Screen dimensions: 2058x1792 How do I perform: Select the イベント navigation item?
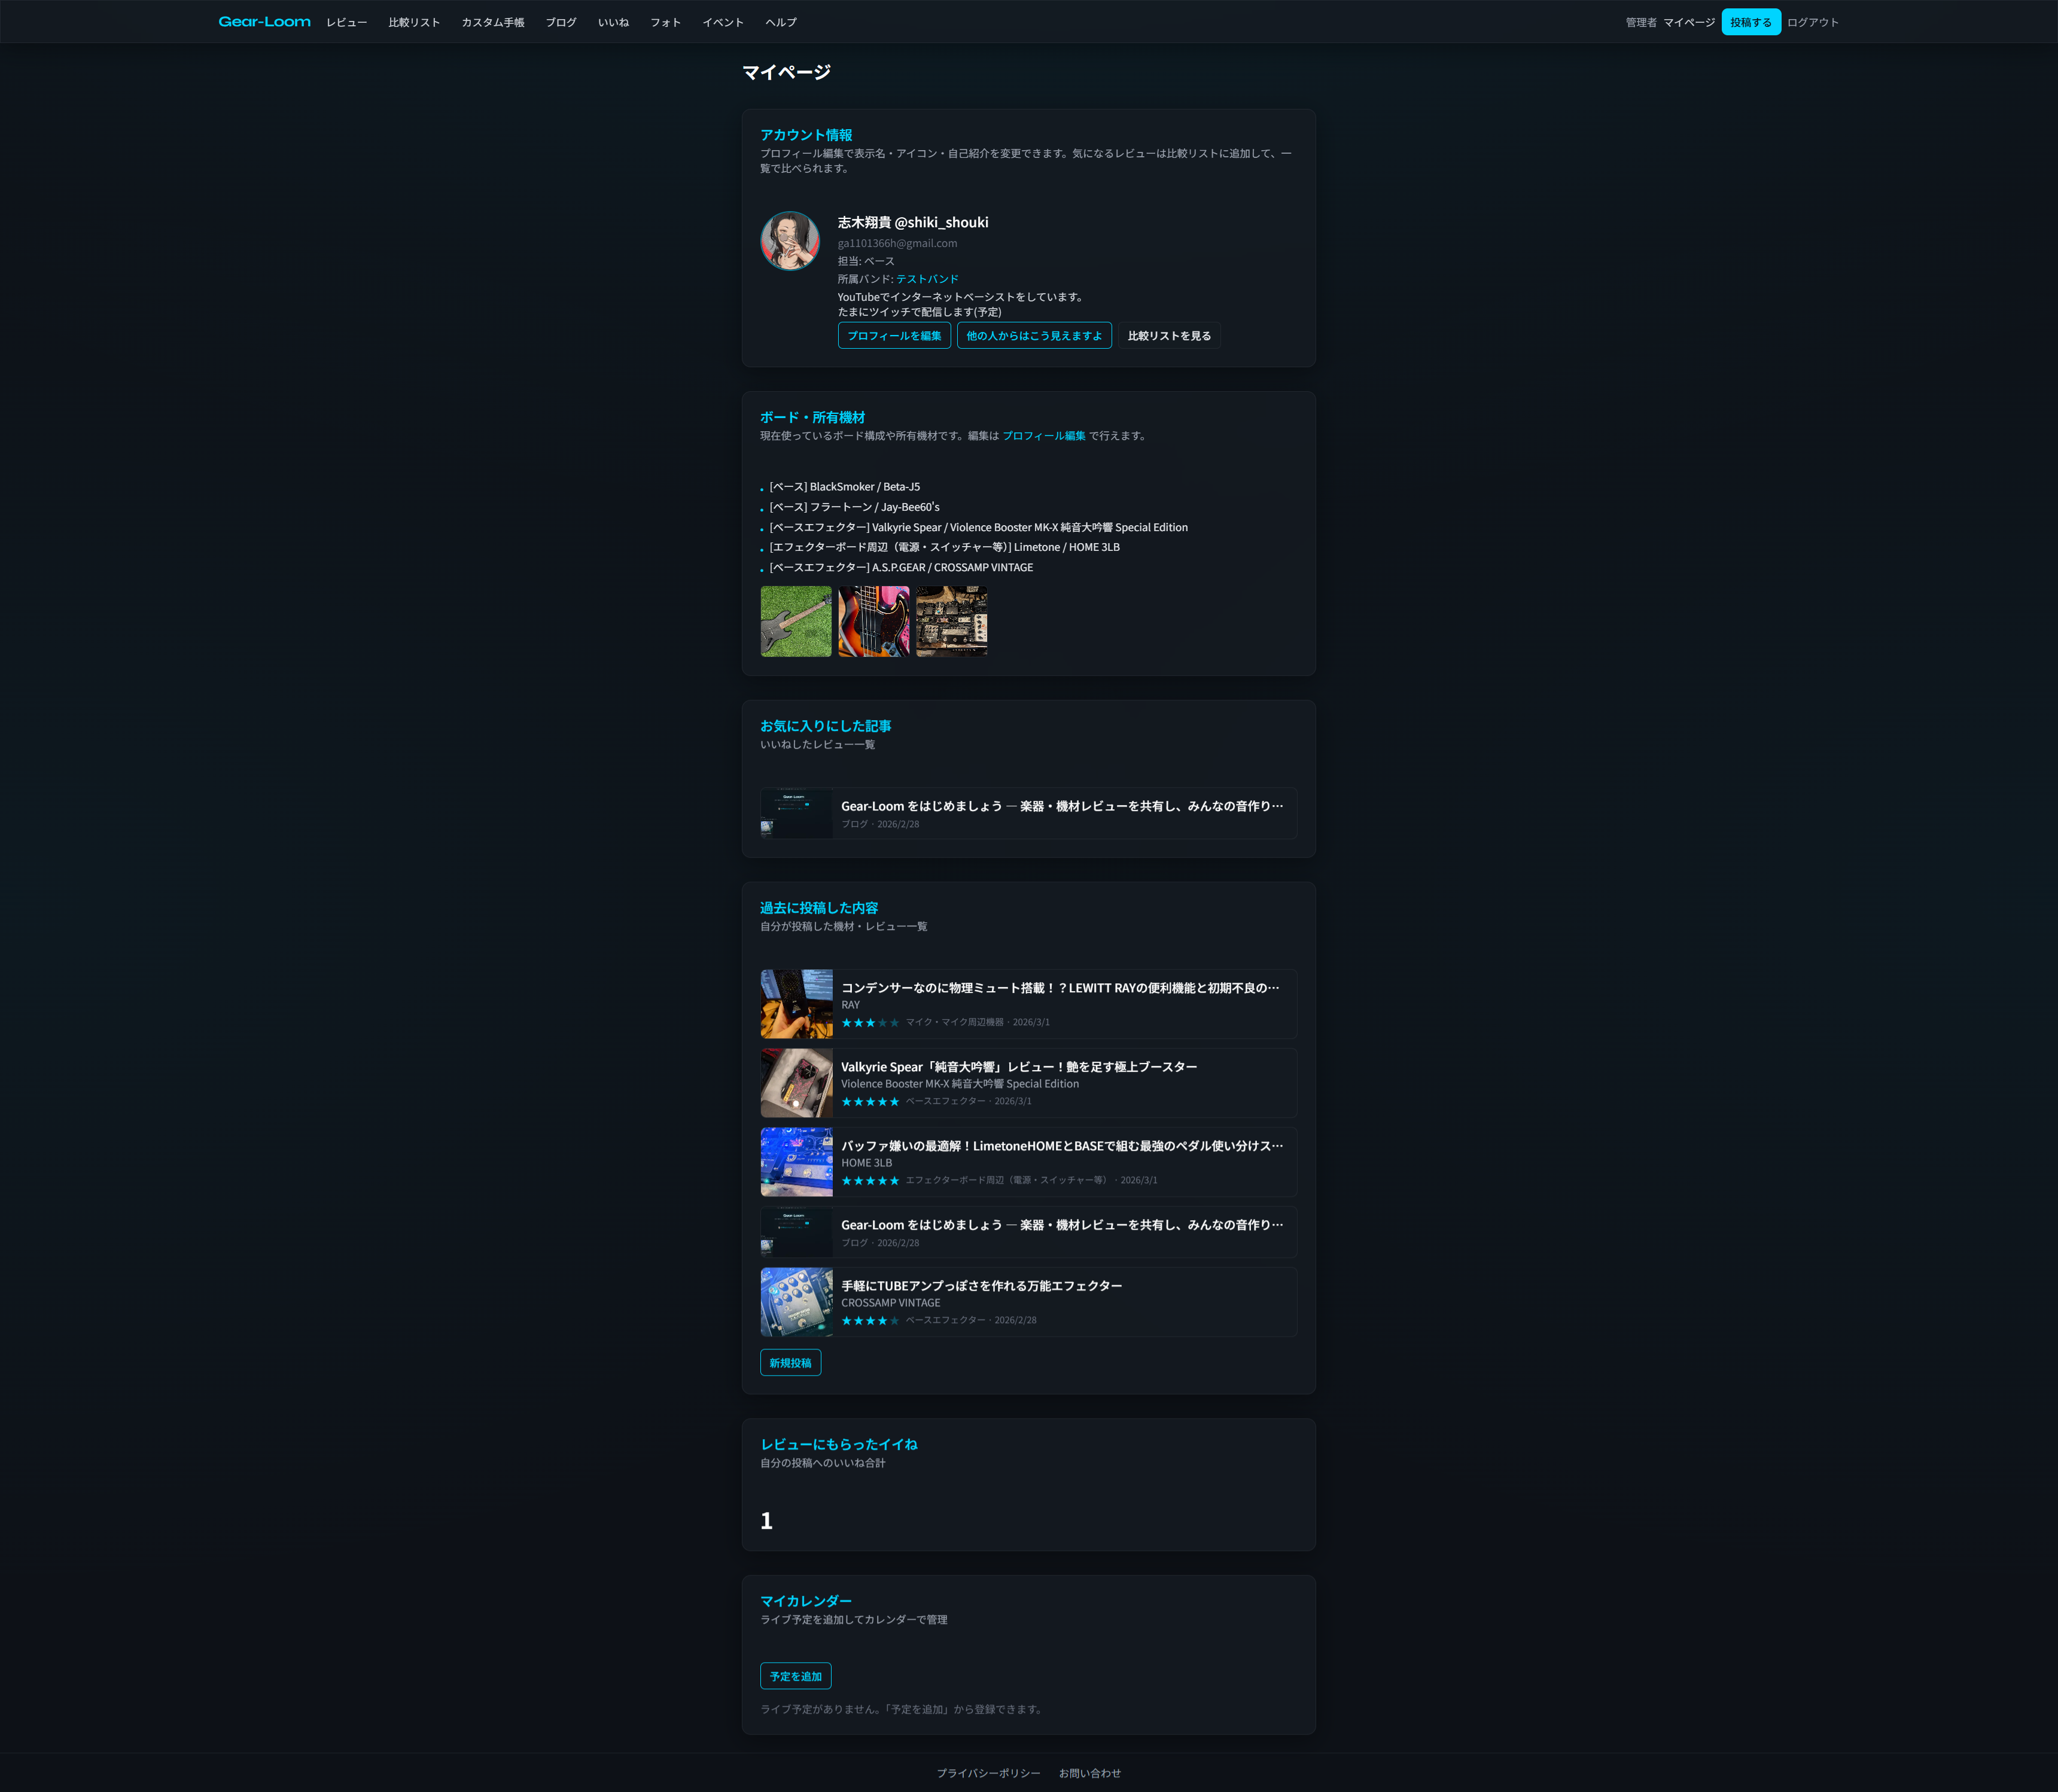tap(722, 22)
